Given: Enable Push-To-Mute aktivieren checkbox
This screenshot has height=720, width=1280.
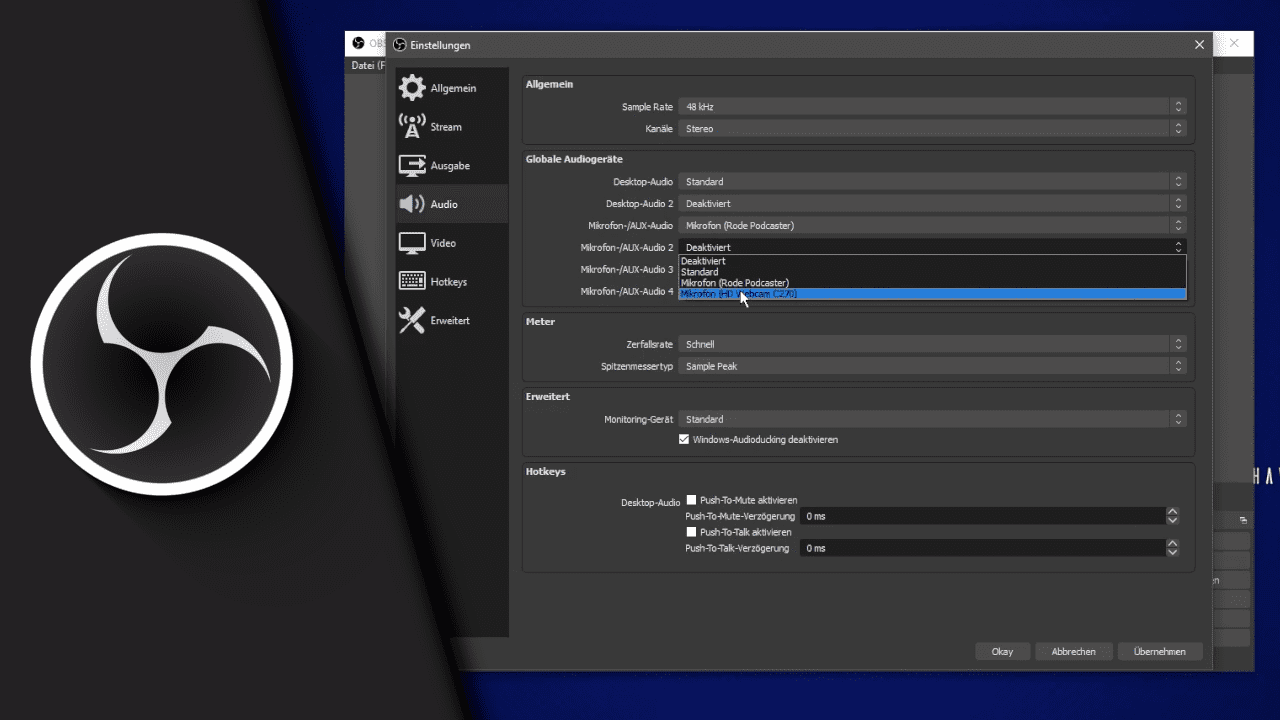Looking at the screenshot, I should pos(691,500).
